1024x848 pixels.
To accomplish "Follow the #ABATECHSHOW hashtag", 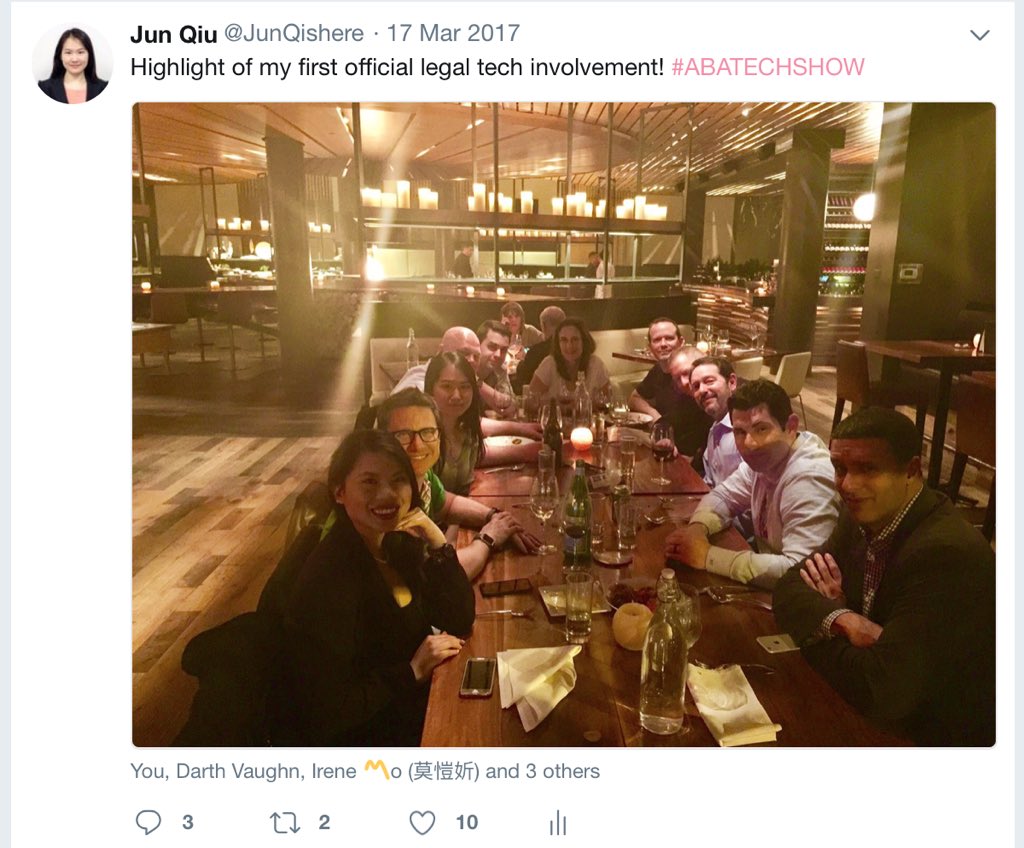I will point(768,67).
